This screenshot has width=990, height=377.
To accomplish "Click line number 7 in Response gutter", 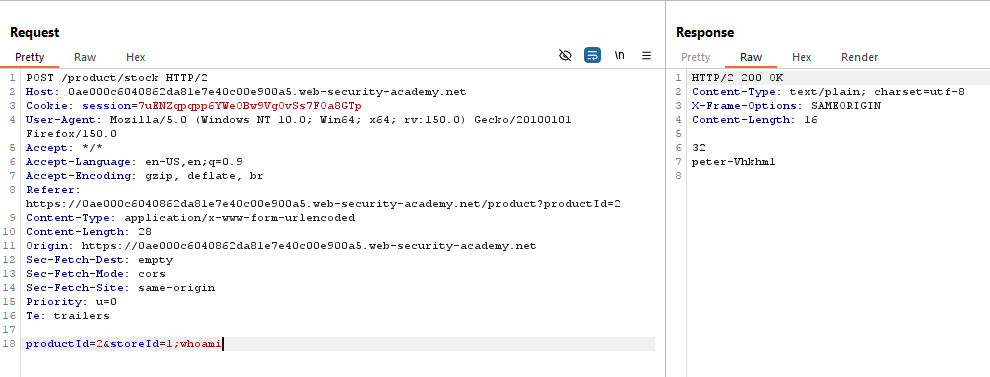I will pyautogui.click(x=678, y=162).
